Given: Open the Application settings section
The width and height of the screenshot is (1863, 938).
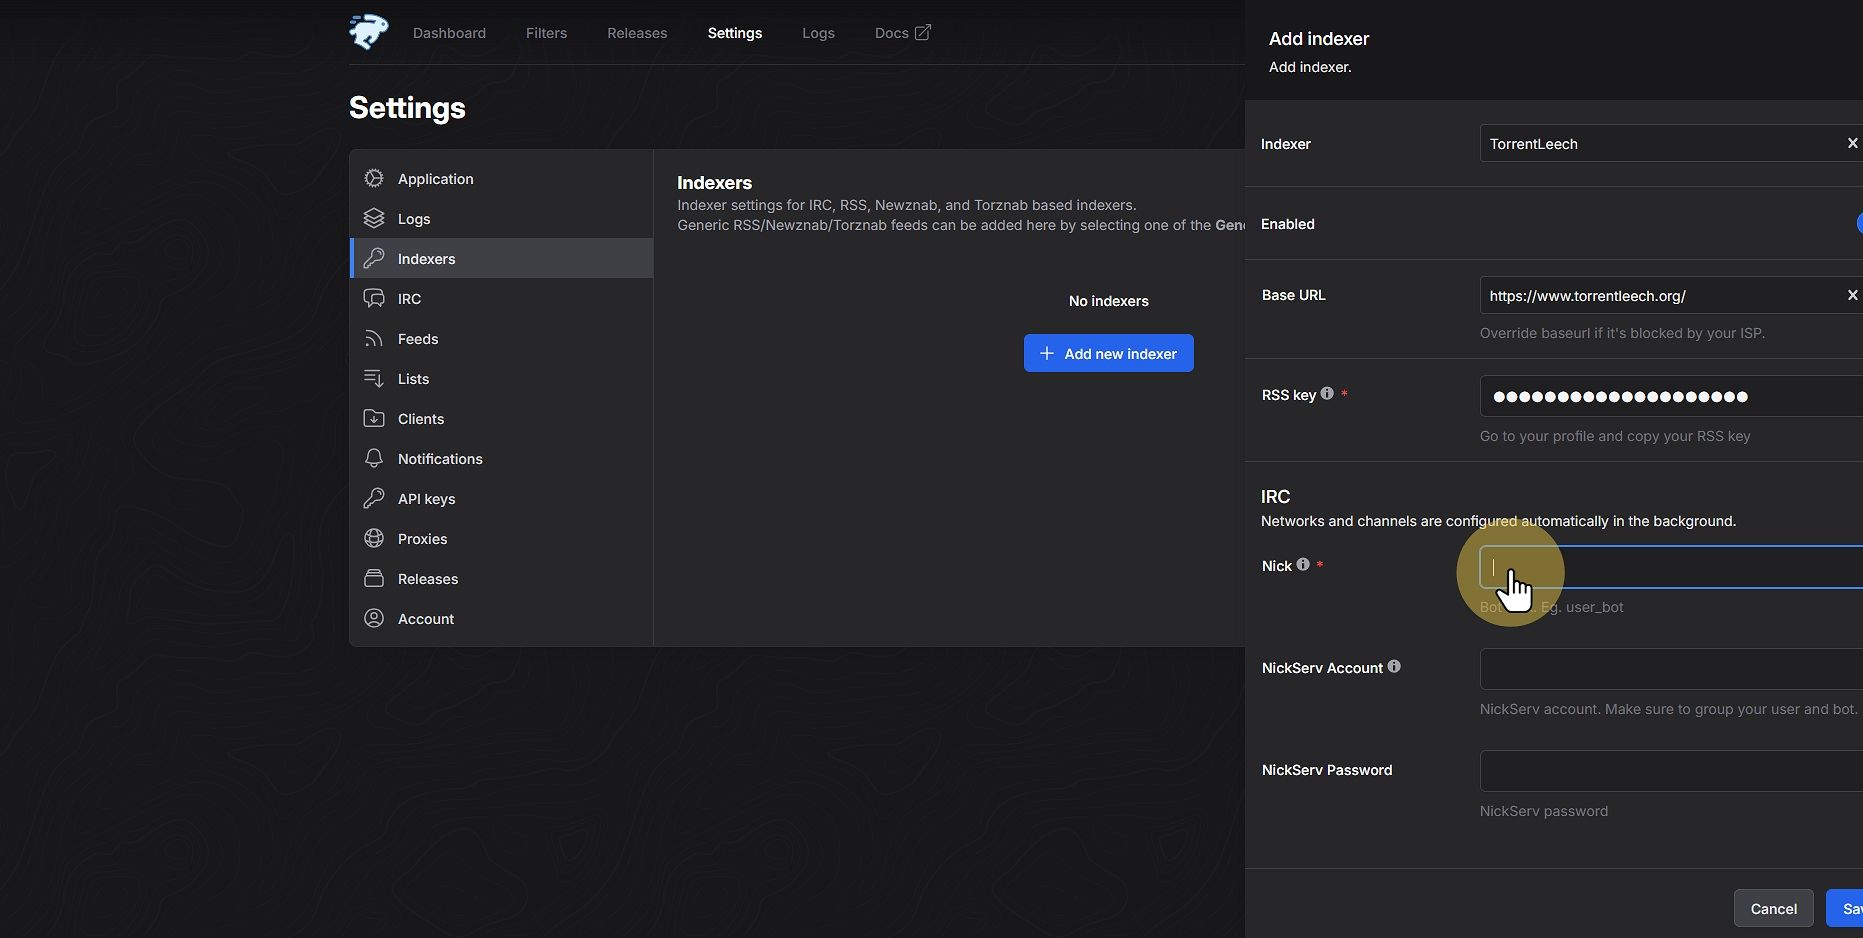Looking at the screenshot, I should [x=501, y=178].
